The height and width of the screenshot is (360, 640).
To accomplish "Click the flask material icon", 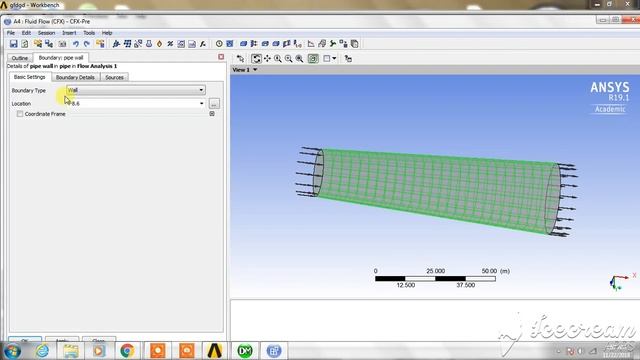I will pyautogui.click(x=149, y=44).
